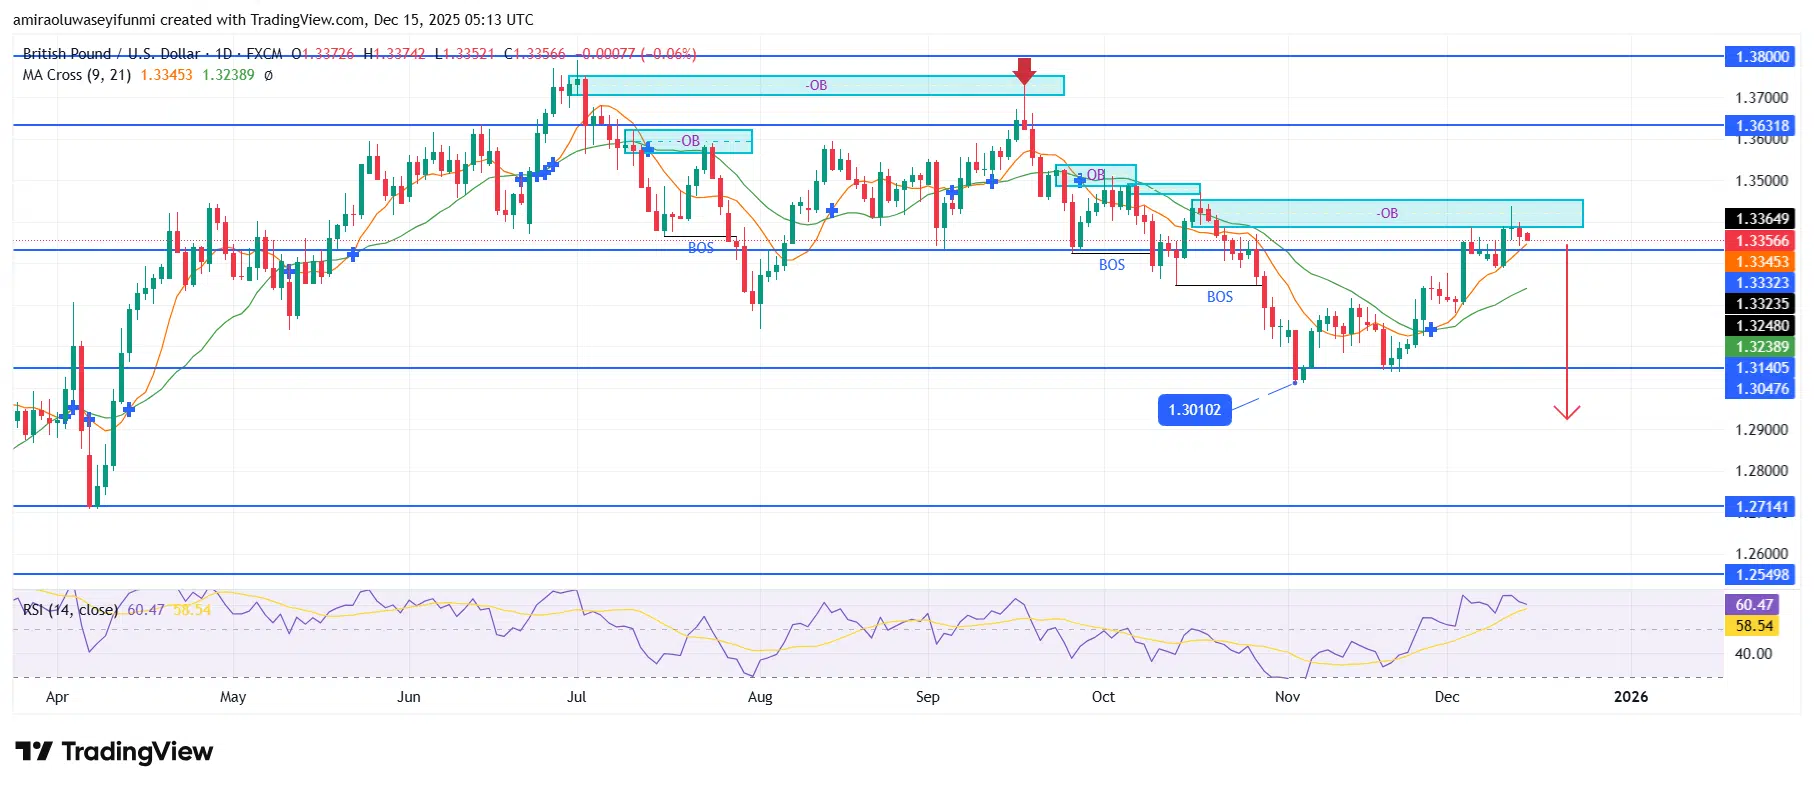
Task: Click the TradingView logo at bottom left
Action: (114, 752)
